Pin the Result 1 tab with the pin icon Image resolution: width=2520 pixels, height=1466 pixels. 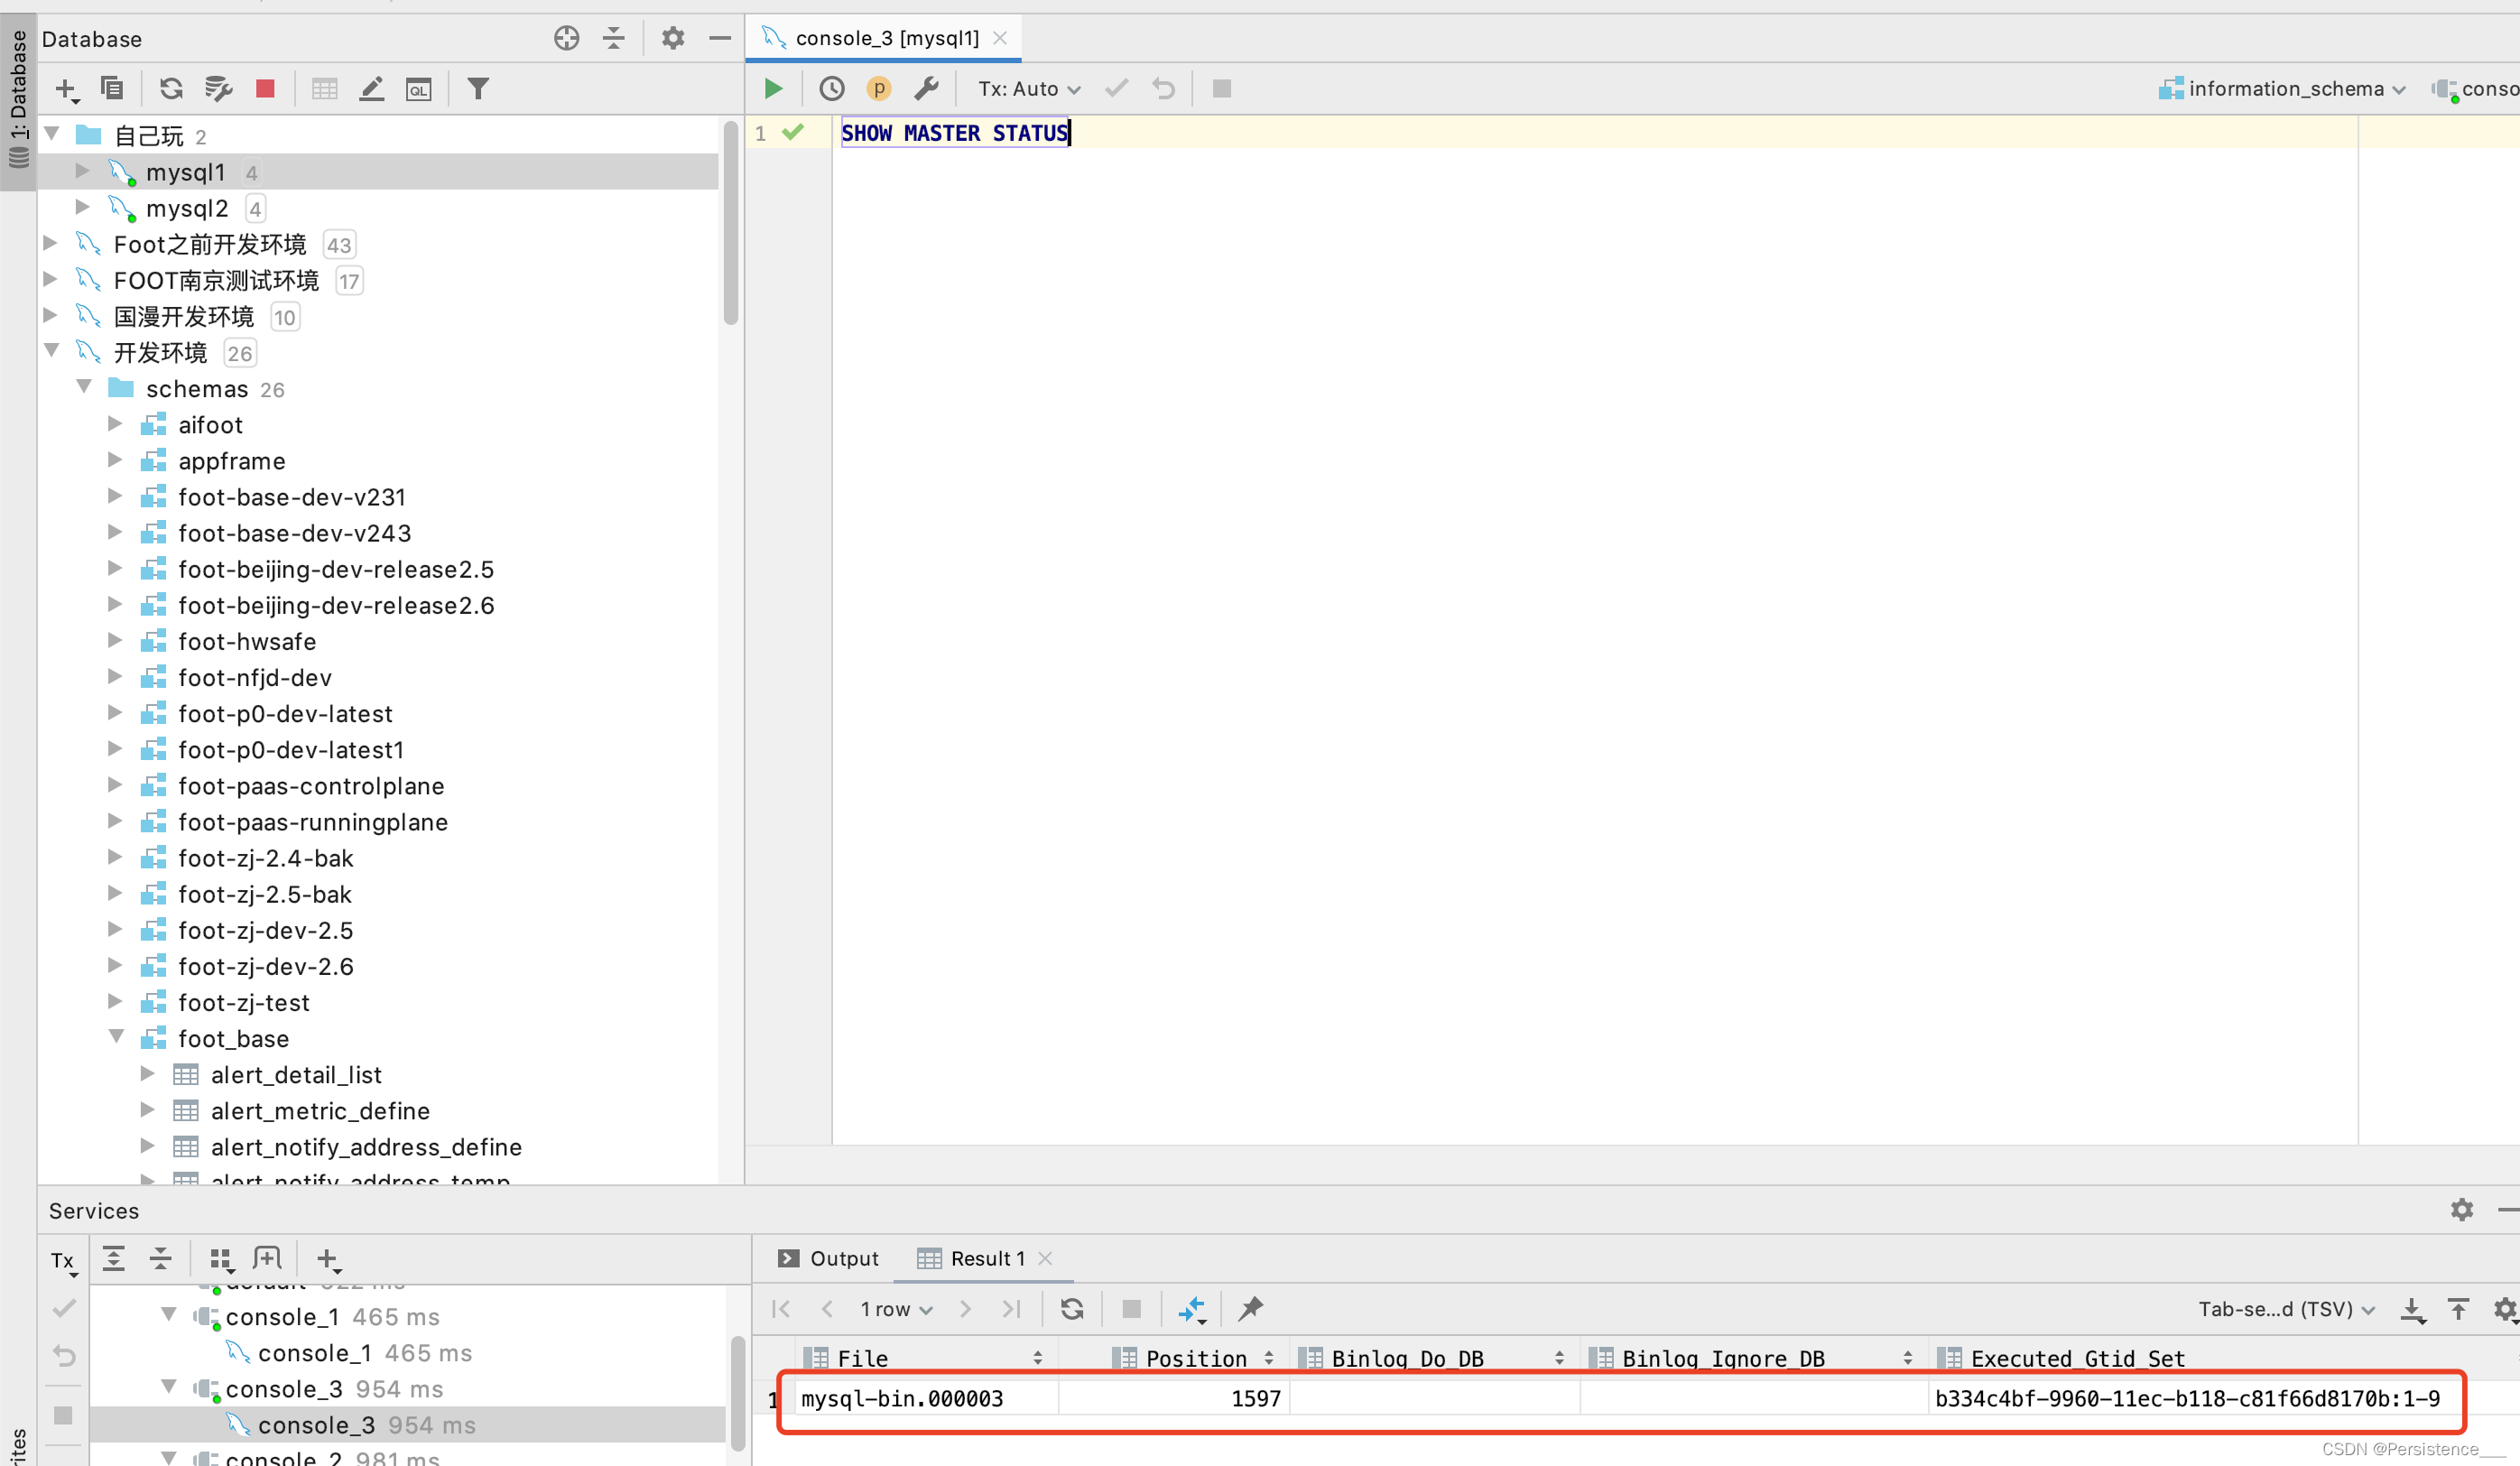click(x=1250, y=1308)
